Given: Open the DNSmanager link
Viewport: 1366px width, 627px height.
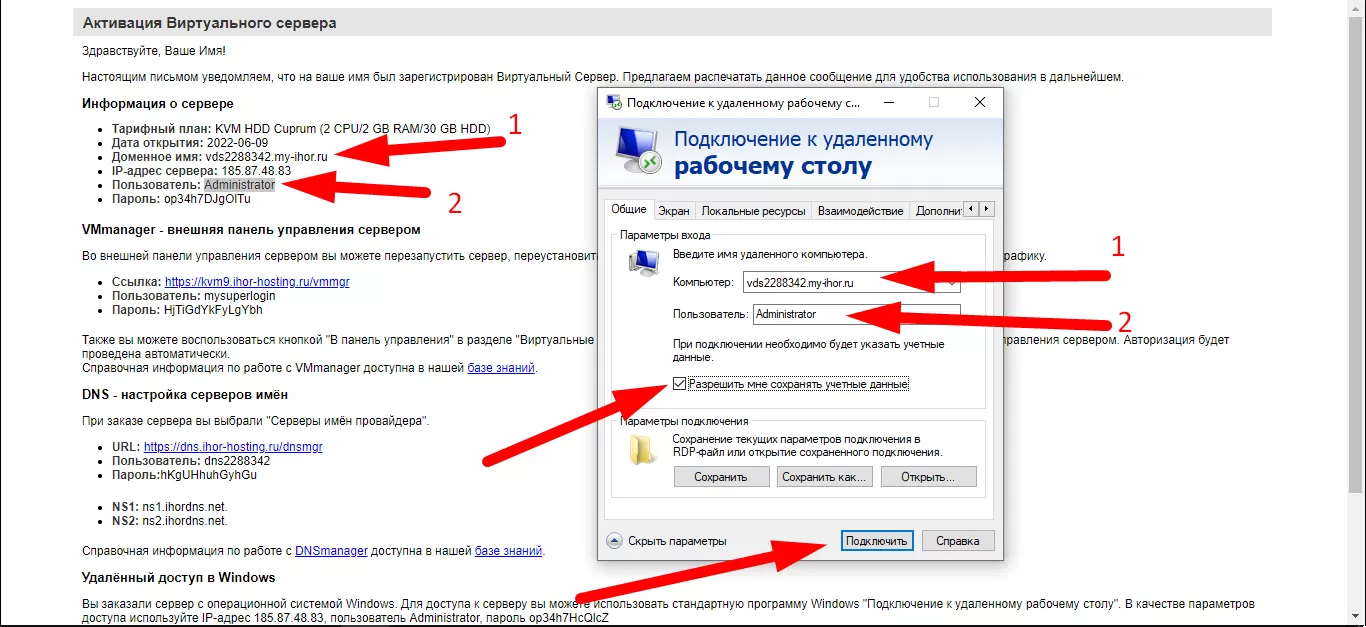Looking at the screenshot, I should point(331,550).
